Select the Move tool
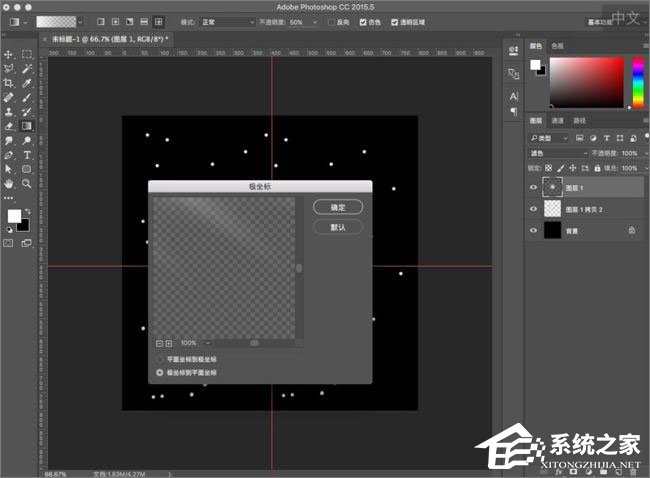 coord(8,54)
